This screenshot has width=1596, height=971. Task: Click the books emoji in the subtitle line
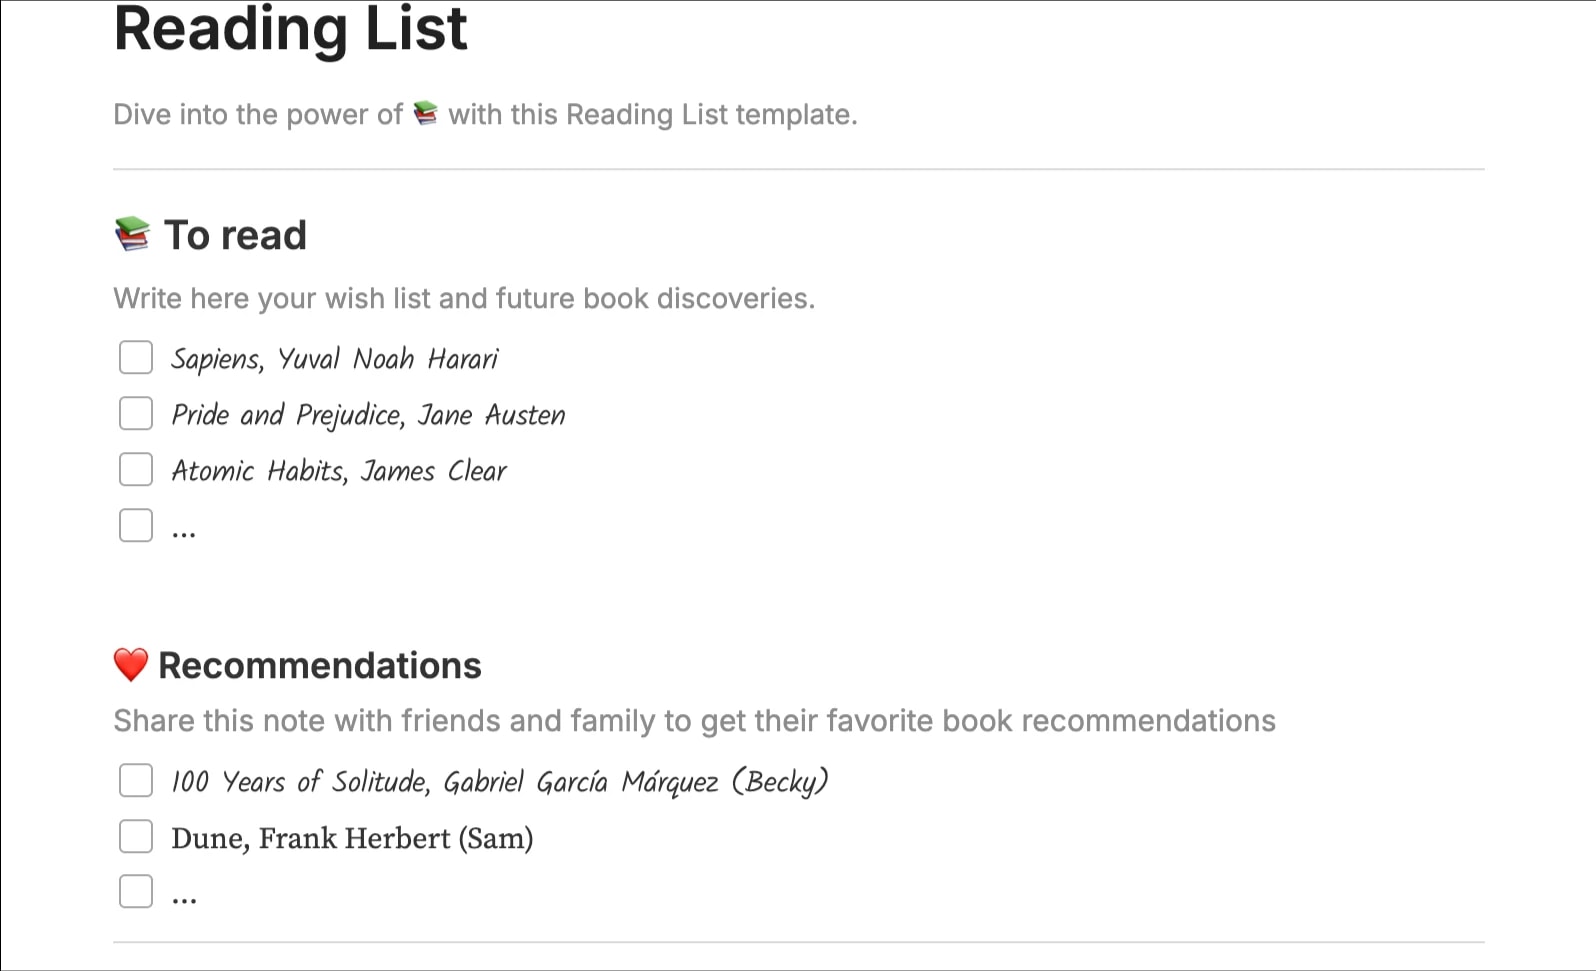click(x=426, y=114)
